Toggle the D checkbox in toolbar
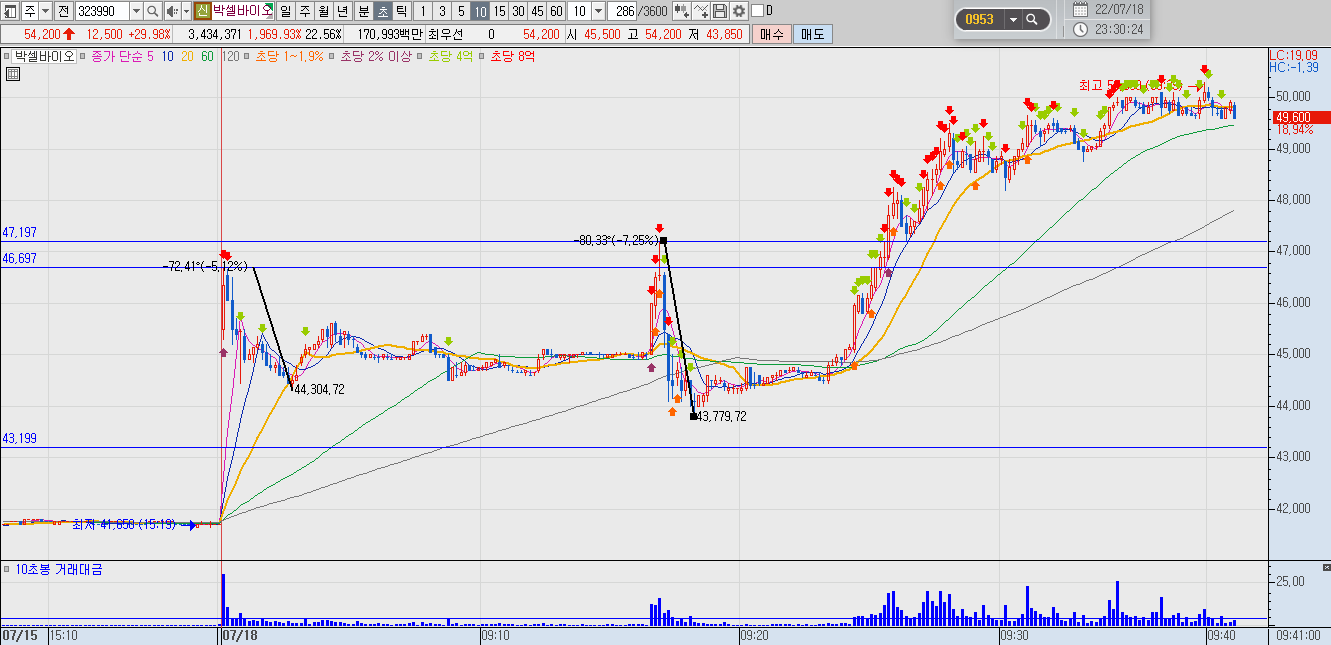This screenshot has width=1331, height=645. [x=757, y=11]
